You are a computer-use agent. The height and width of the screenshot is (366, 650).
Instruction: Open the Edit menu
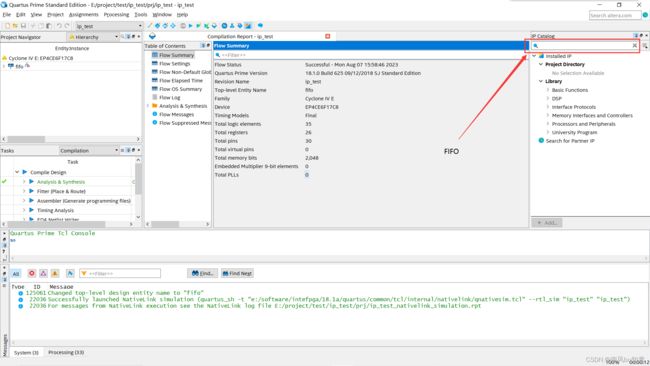click(21, 15)
